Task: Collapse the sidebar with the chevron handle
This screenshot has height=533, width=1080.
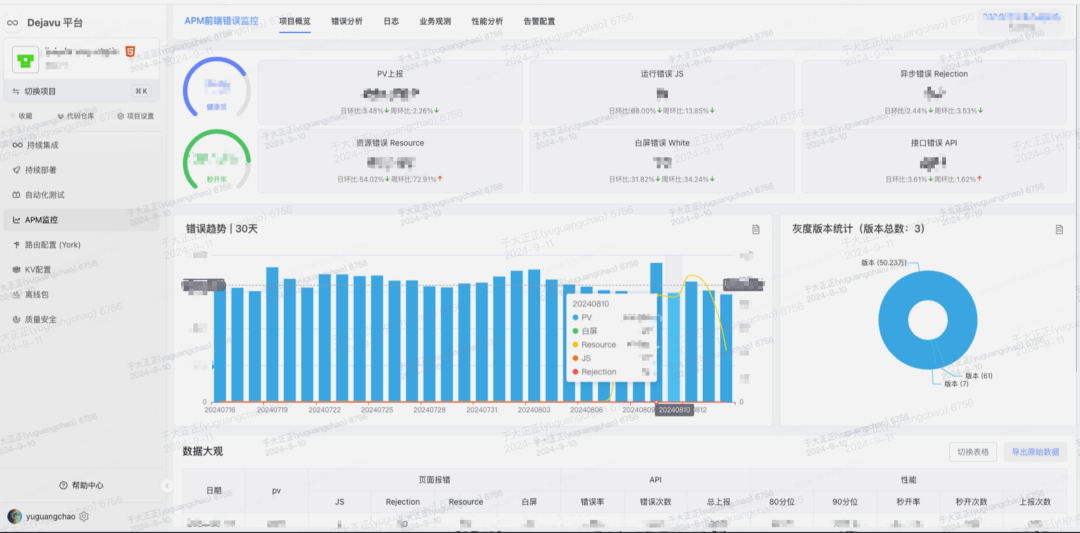Action: [x=167, y=486]
